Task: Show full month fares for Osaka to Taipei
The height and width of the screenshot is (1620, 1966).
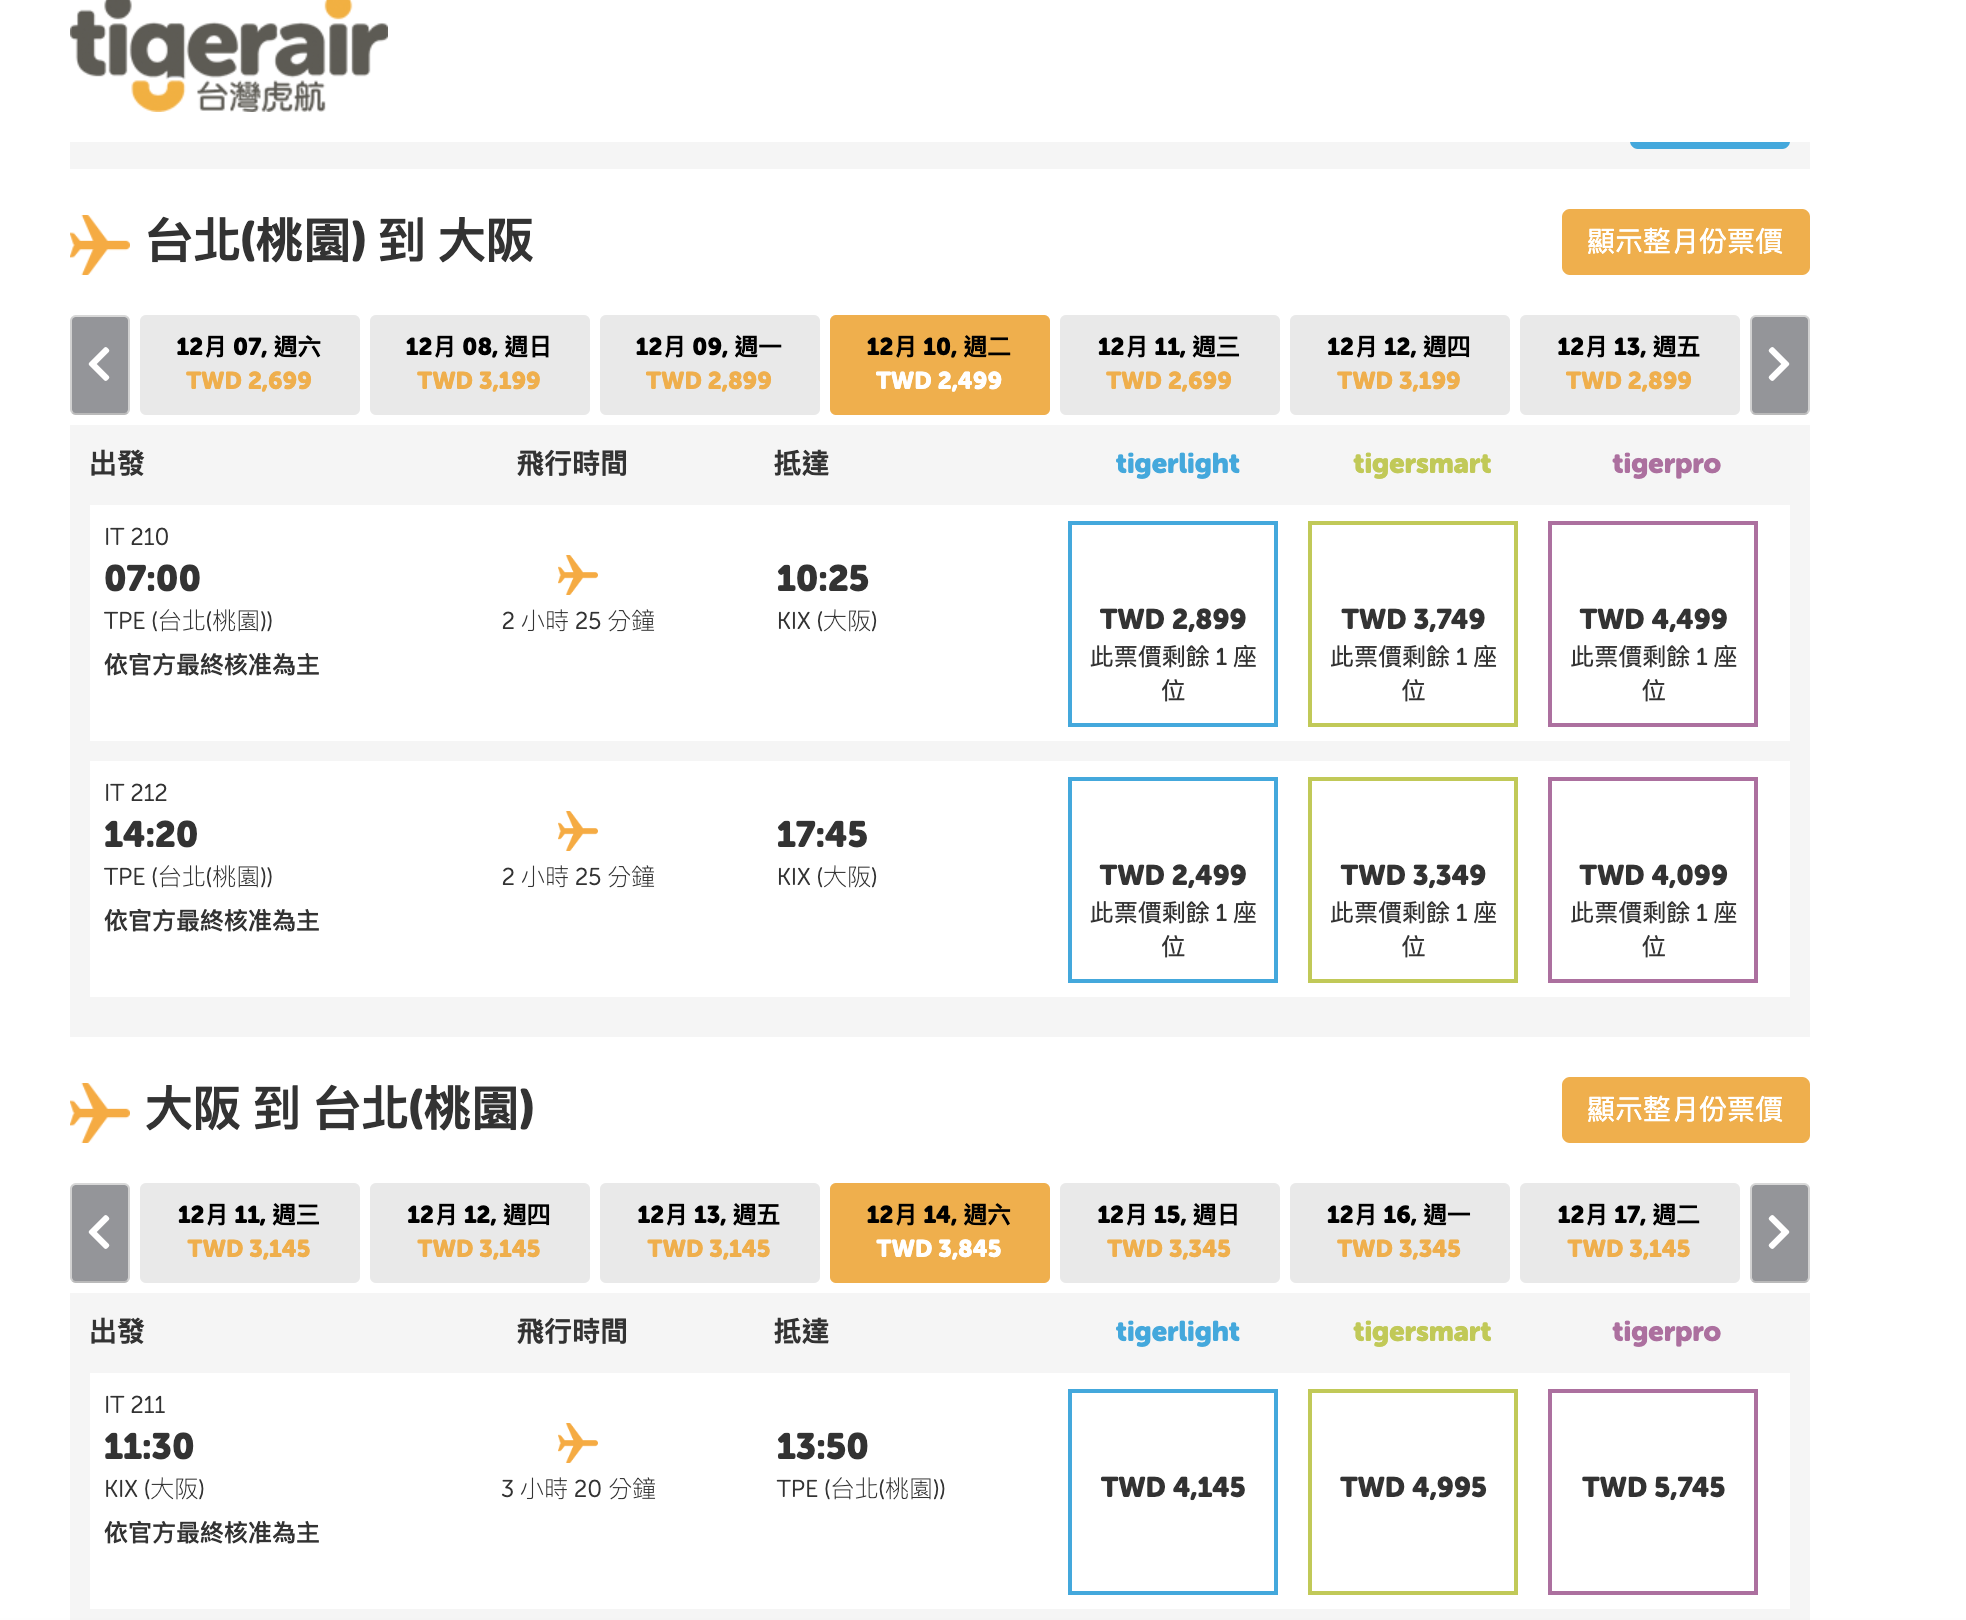Action: point(1685,1110)
